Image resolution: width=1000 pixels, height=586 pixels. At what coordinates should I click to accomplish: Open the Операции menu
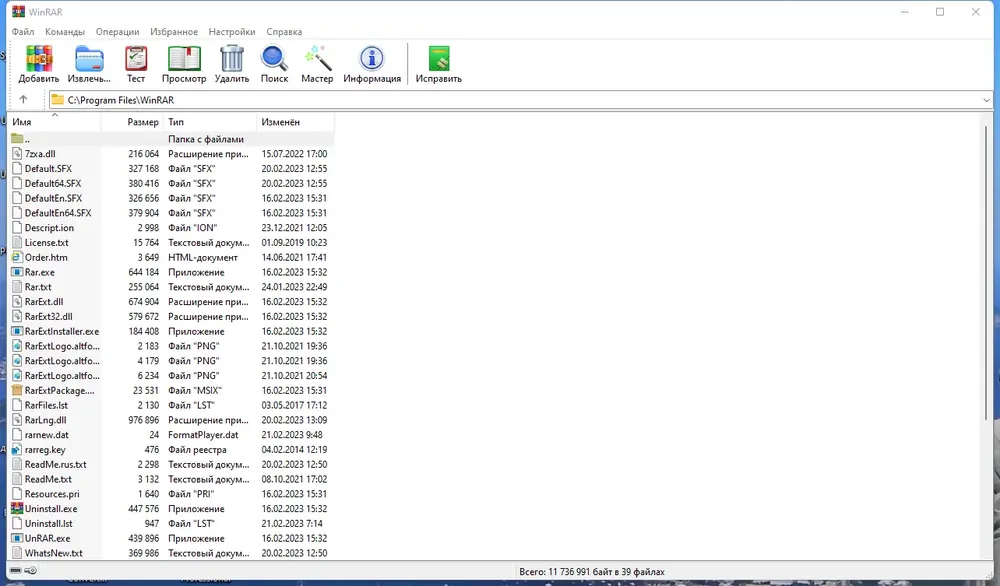click(x=117, y=31)
